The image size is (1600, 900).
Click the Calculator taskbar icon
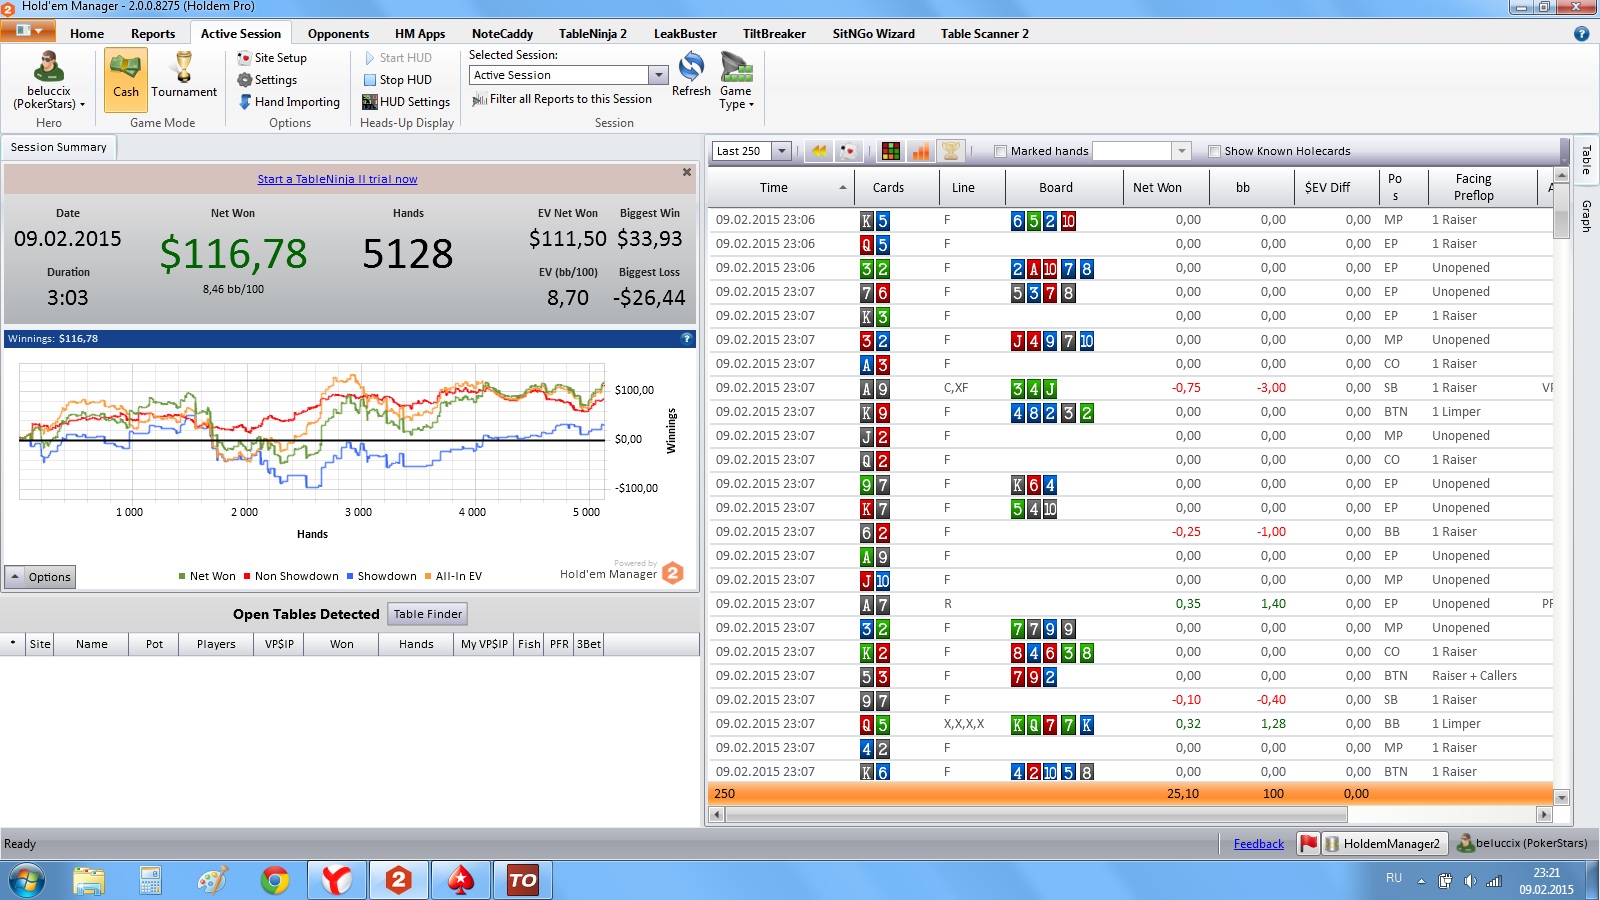point(150,880)
